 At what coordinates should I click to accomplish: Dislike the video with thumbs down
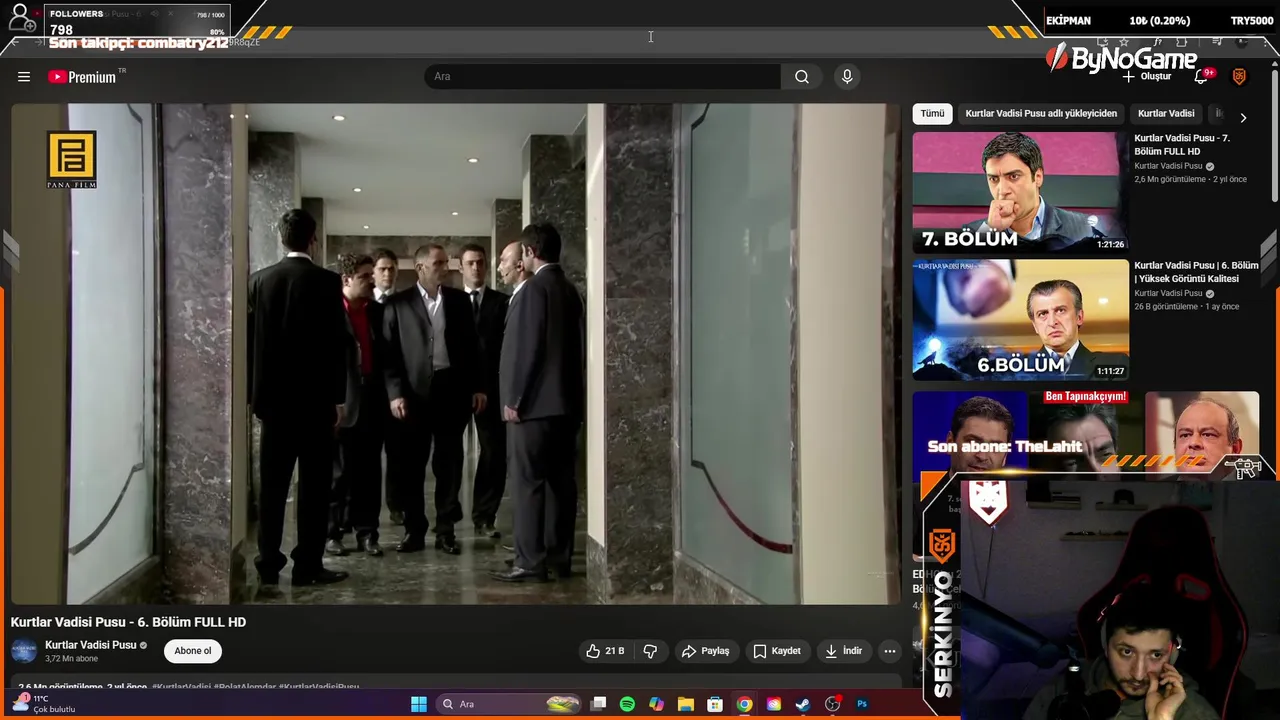tap(650, 651)
